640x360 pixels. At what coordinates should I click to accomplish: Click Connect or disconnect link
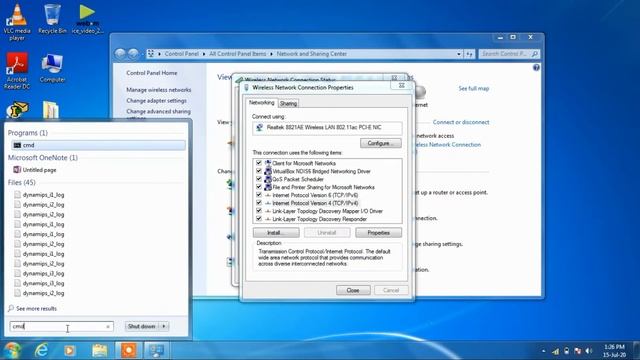[x=461, y=122]
